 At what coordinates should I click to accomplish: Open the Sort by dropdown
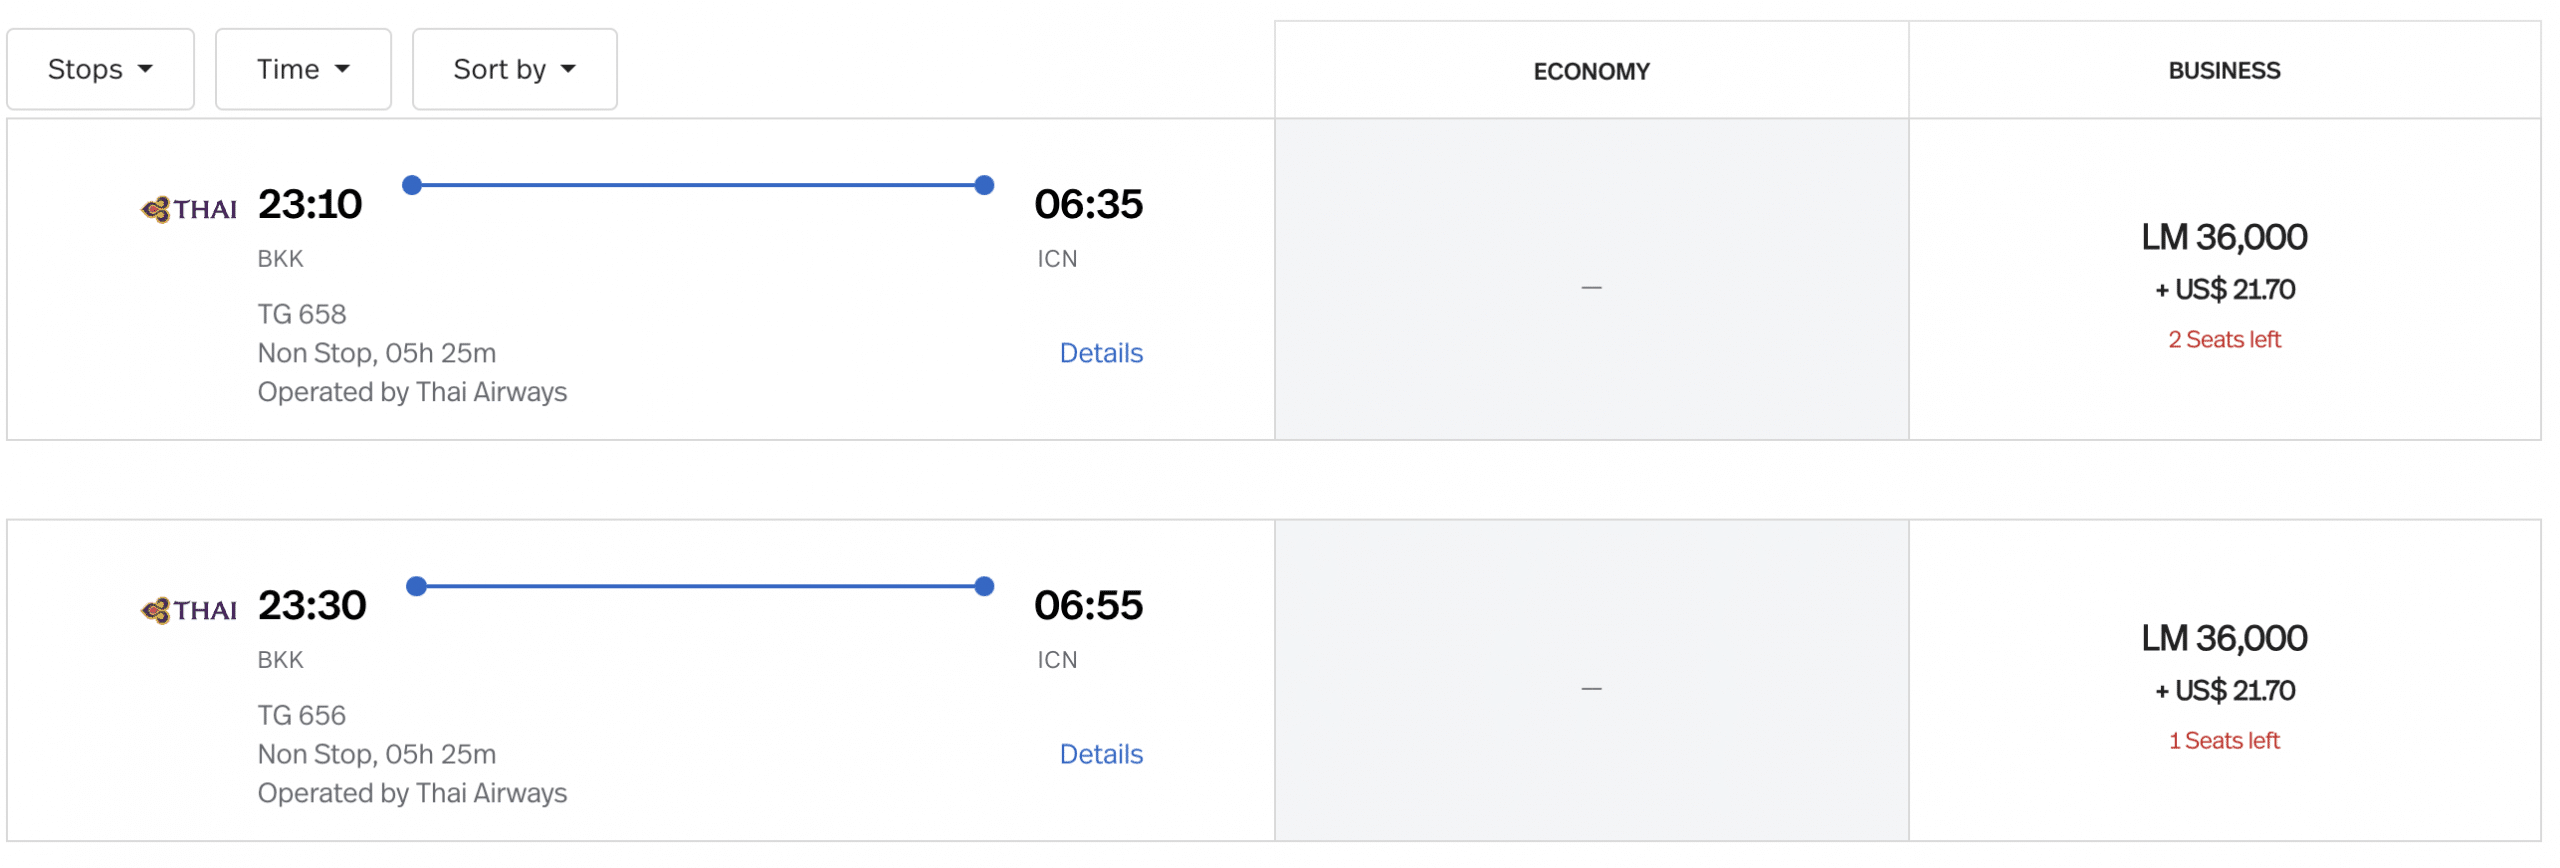(x=514, y=69)
